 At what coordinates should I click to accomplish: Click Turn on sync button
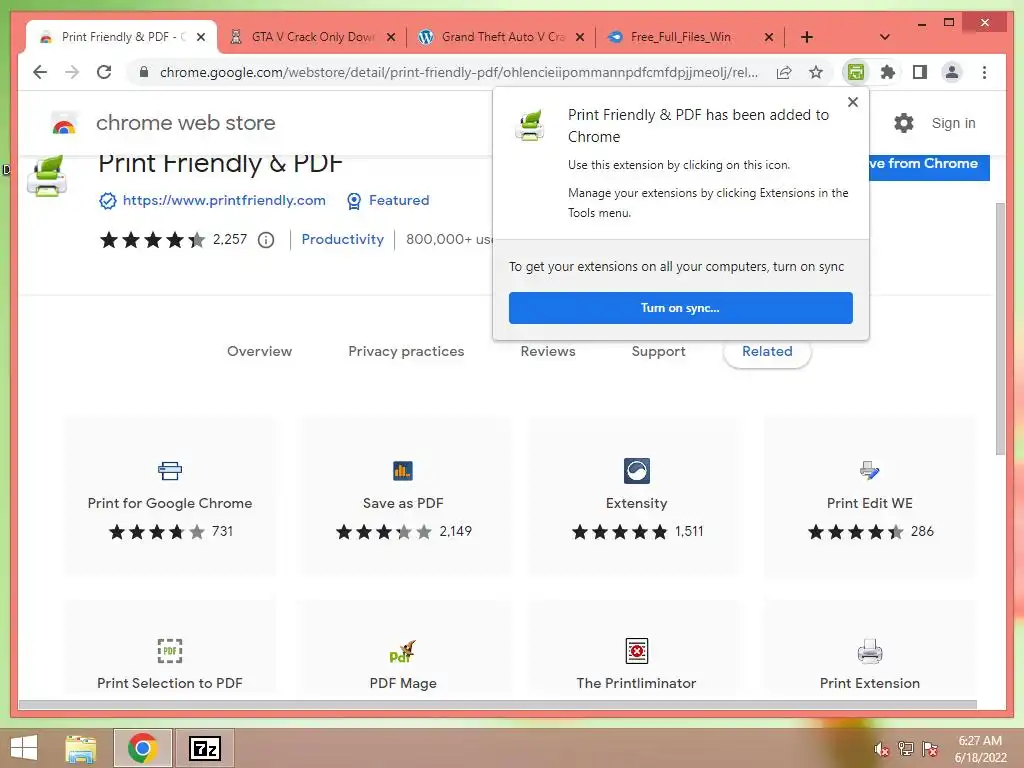[x=680, y=308]
